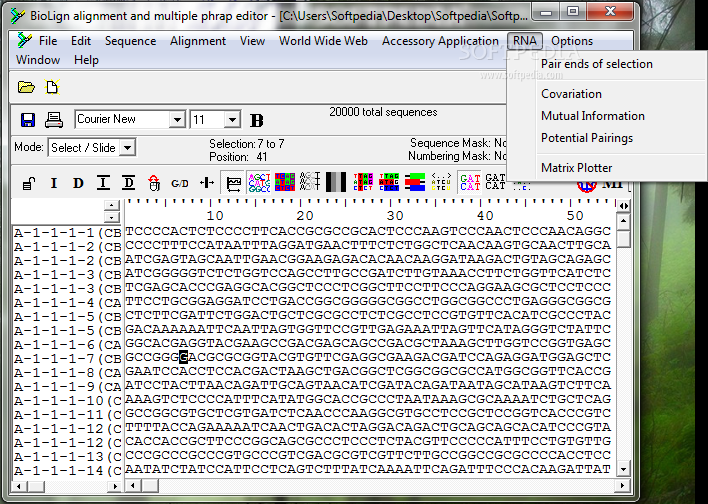Open the Window menu

(38, 60)
